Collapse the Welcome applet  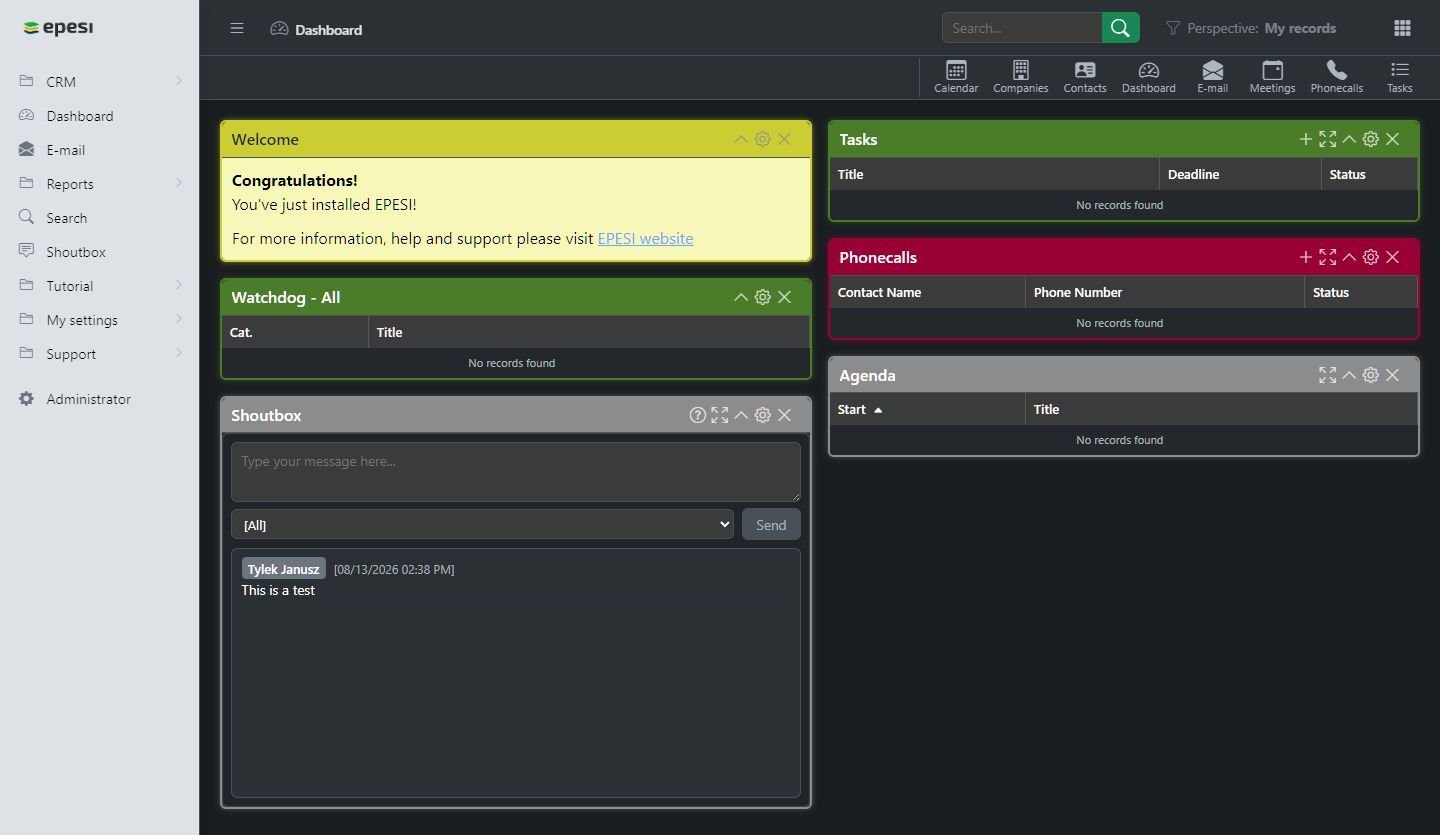(741, 139)
